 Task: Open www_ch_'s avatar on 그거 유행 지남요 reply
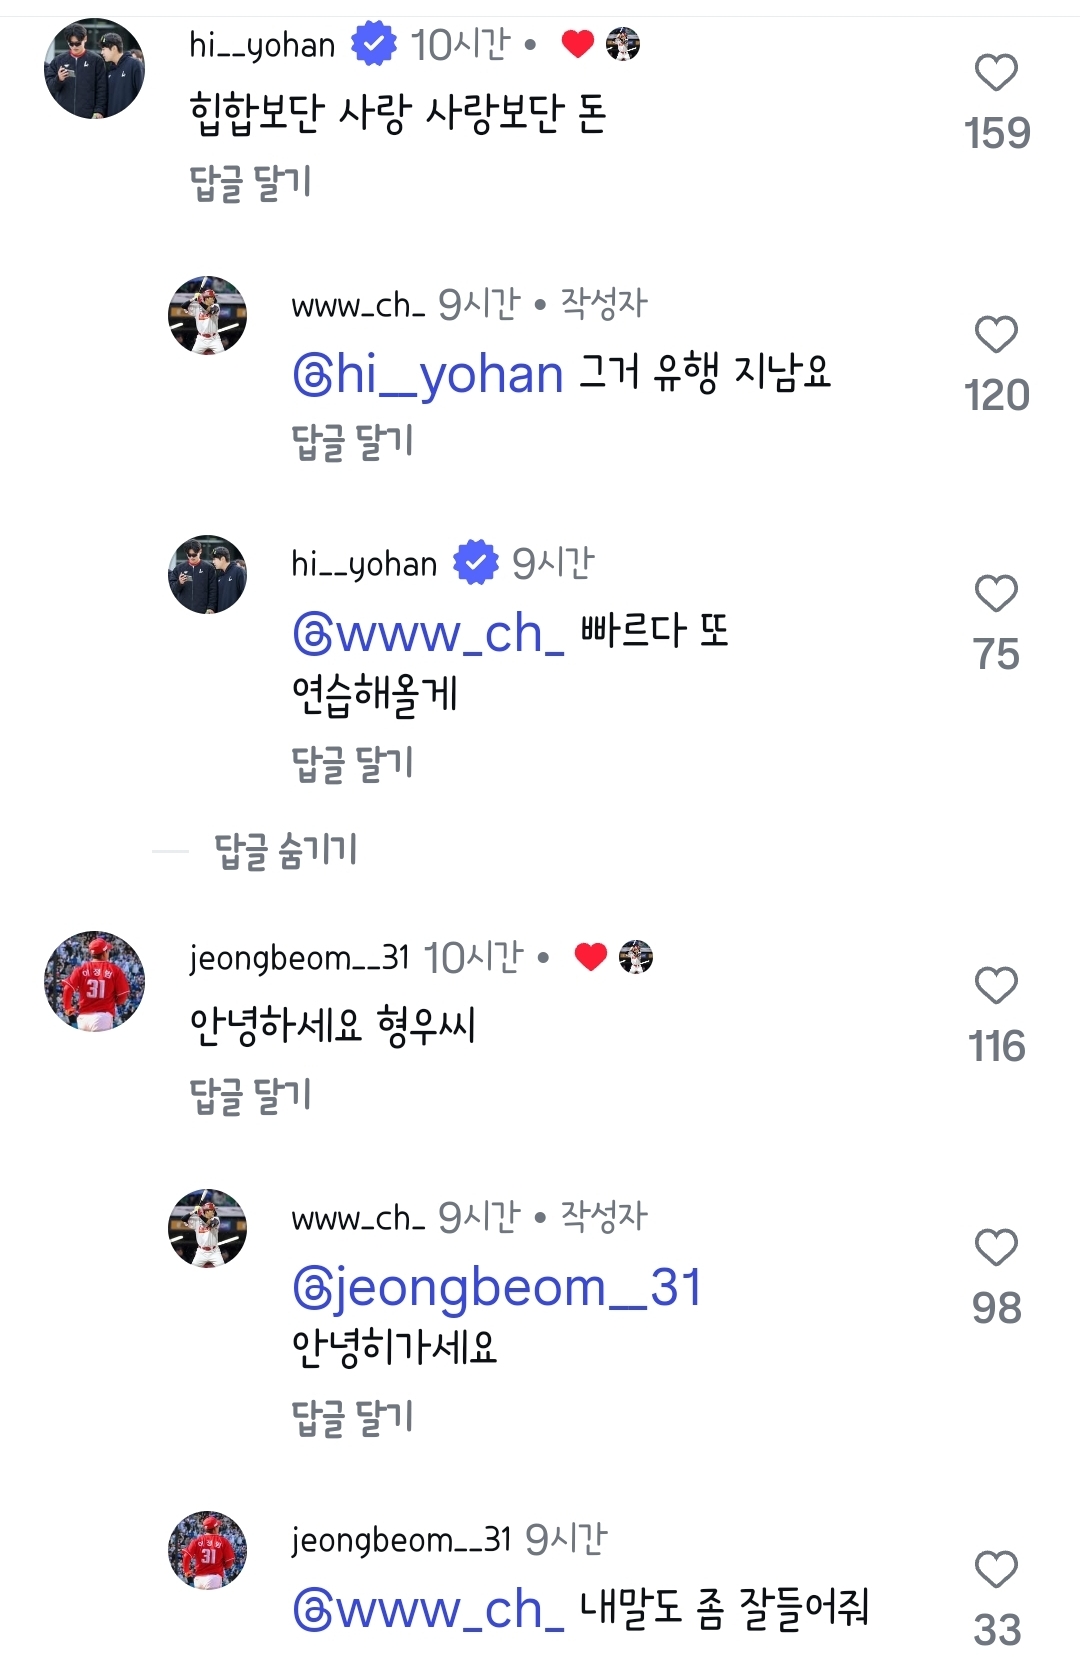pos(208,316)
